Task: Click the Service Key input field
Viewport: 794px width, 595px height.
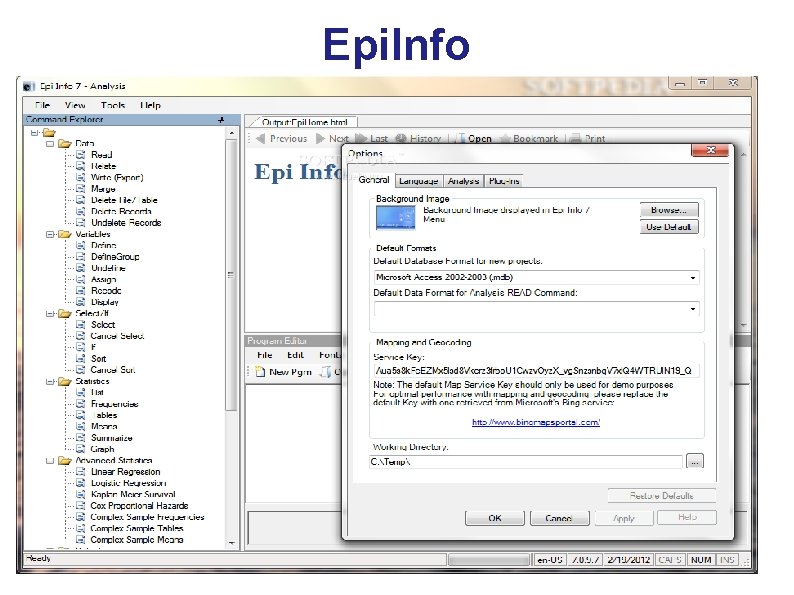Action: [536, 371]
